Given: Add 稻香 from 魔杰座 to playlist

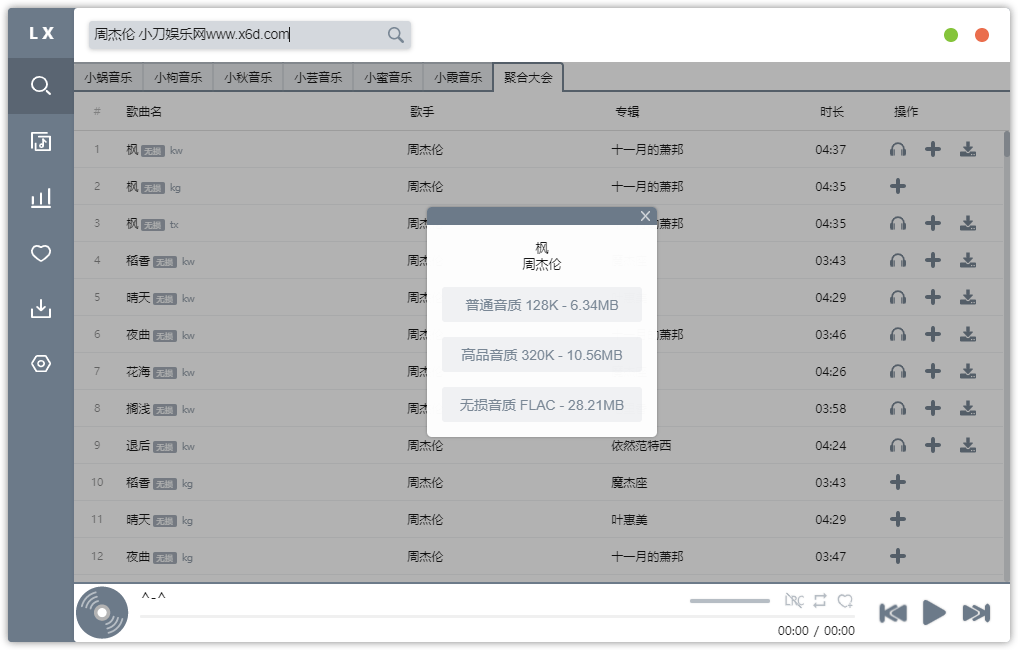Looking at the screenshot, I should (x=897, y=483).
